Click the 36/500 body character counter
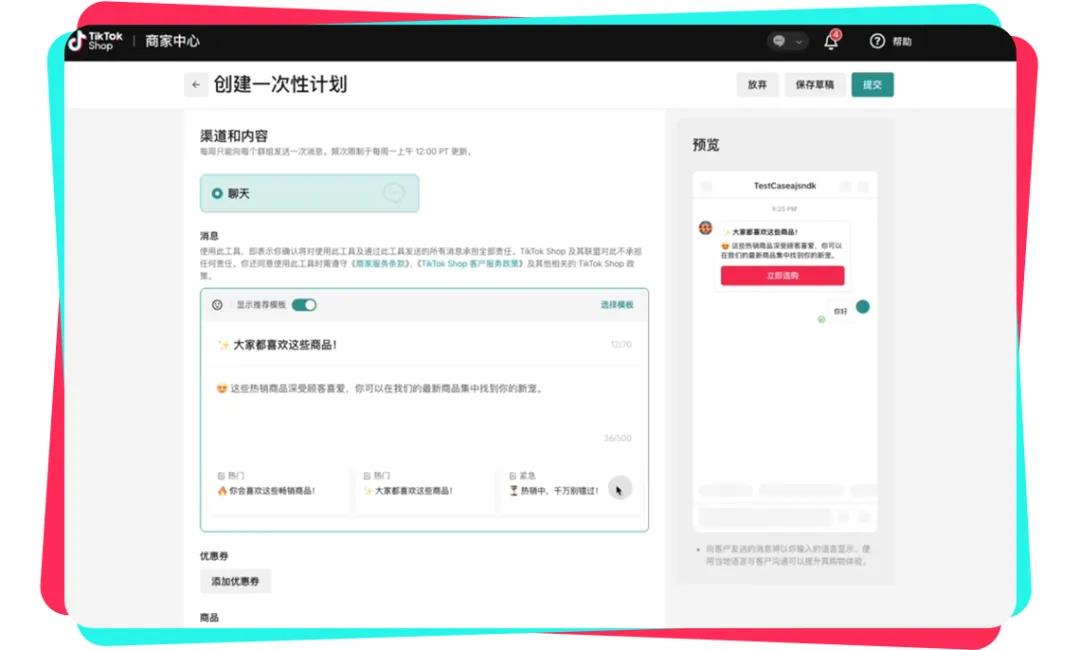Screen dimensions: 1080x650 pos(617,438)
